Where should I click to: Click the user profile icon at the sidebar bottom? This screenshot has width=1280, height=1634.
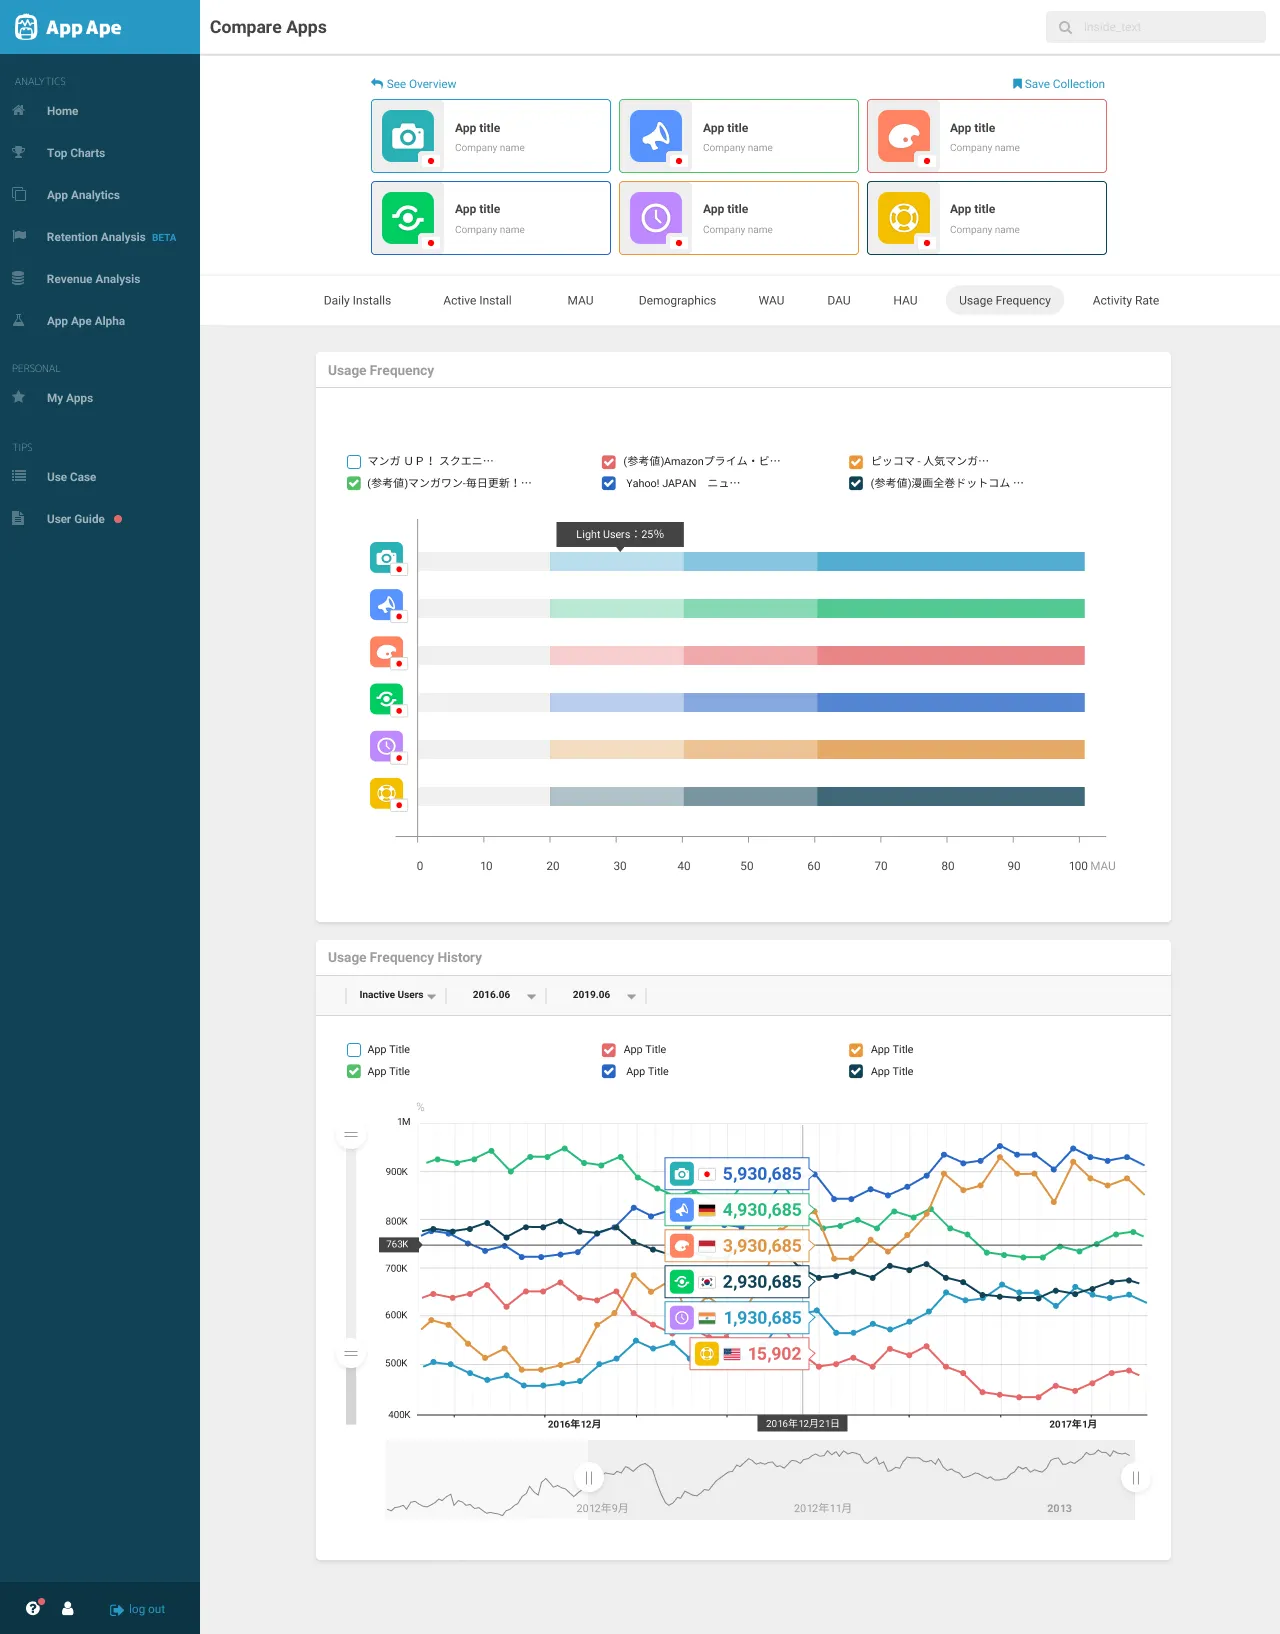tap(68, 1609)
